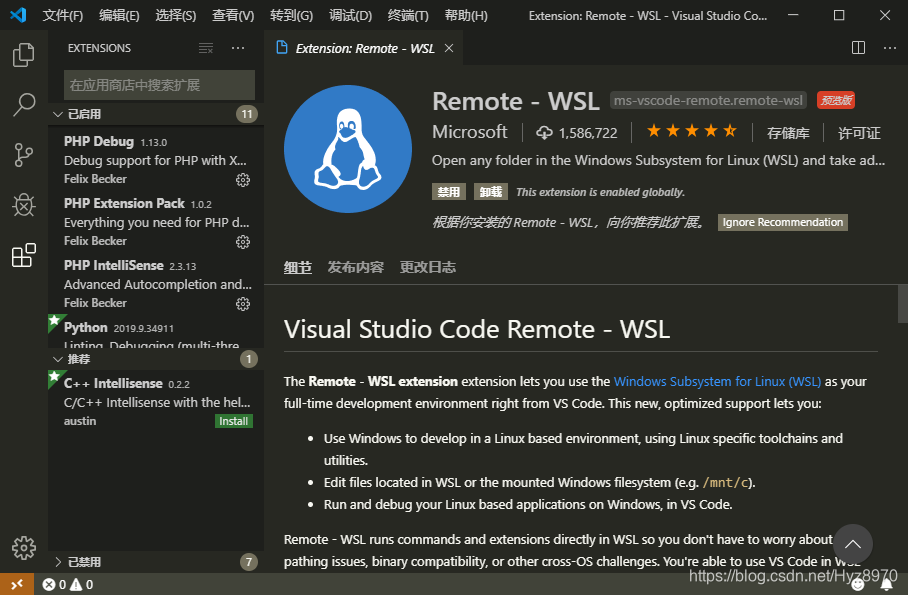
Task: Open notifications bell in status bar
Action: tap(886, 585)
